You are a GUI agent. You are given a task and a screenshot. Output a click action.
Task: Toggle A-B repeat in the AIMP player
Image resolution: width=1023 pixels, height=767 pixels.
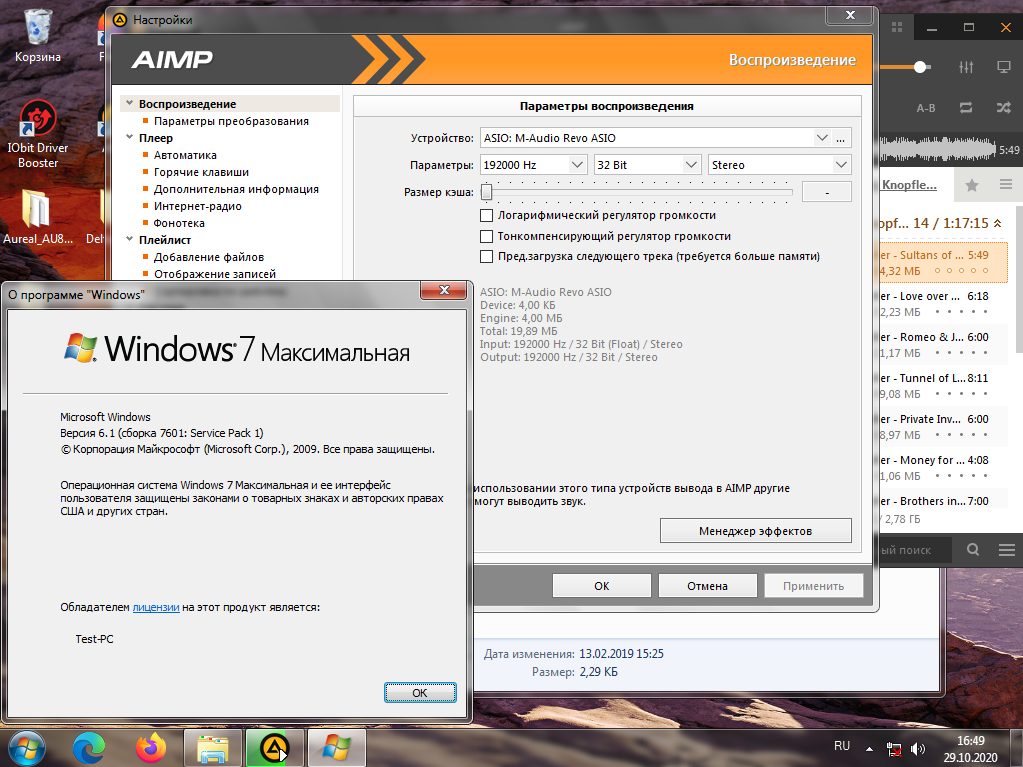click(926, 108)
